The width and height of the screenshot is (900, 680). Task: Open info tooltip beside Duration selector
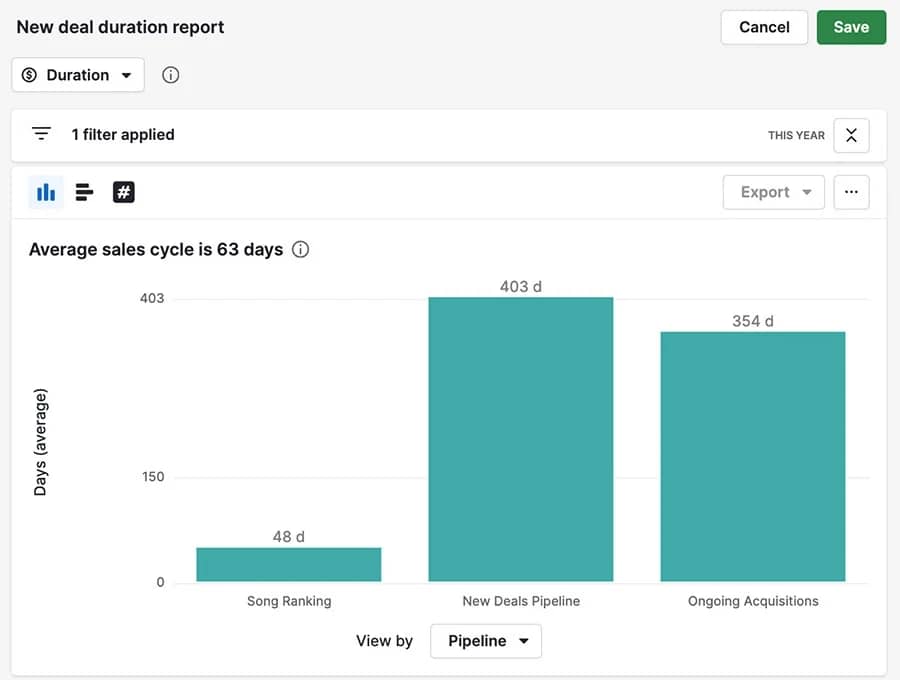point(170,74)
